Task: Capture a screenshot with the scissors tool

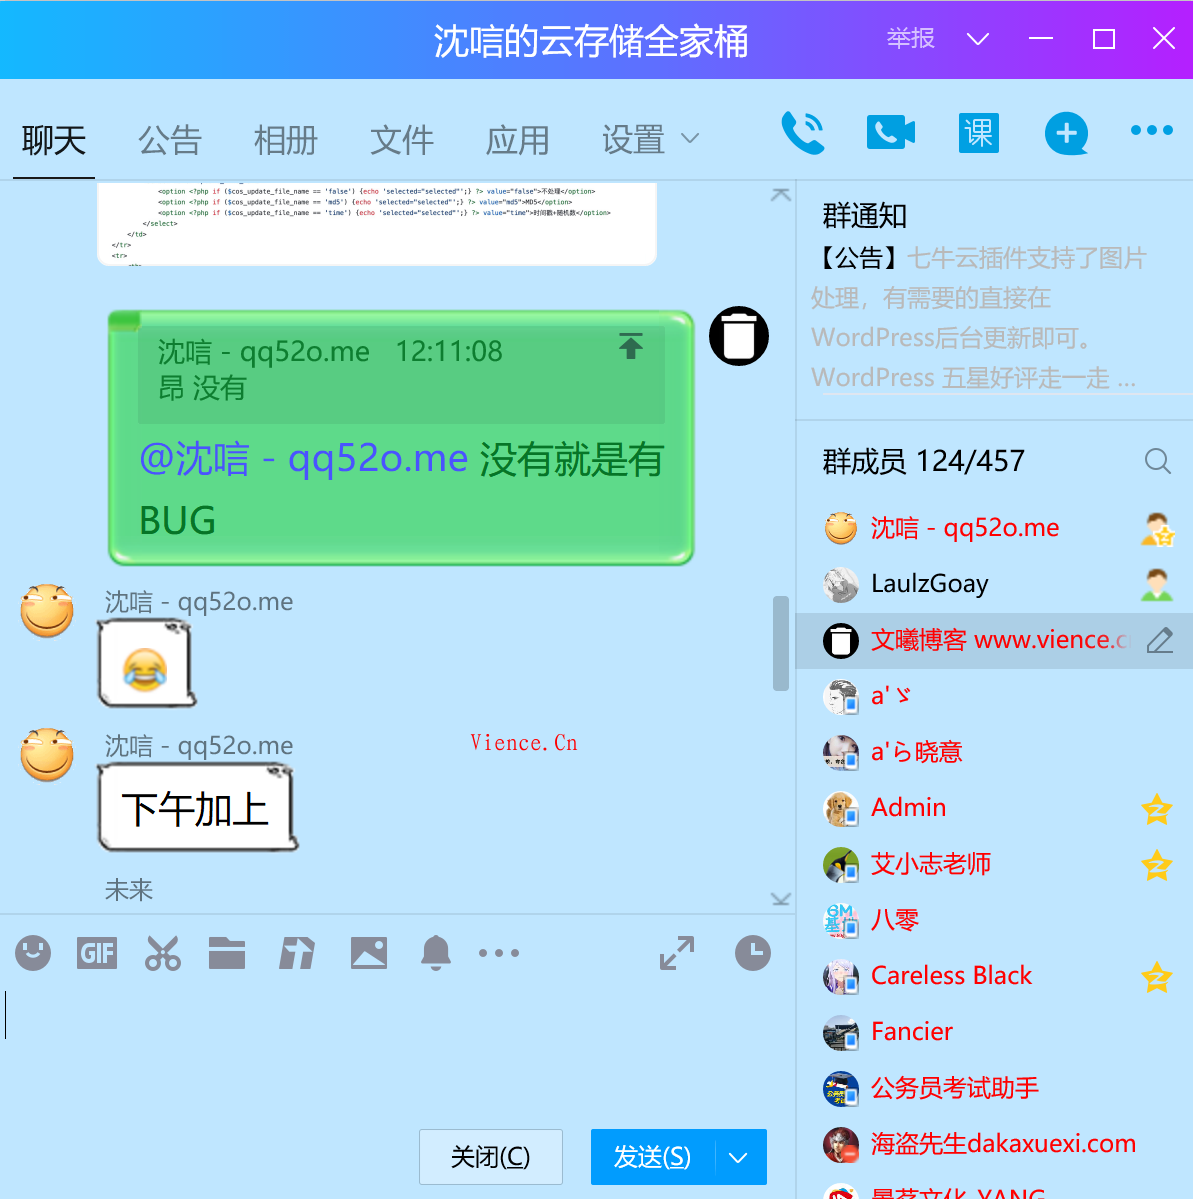Action: 162,953
